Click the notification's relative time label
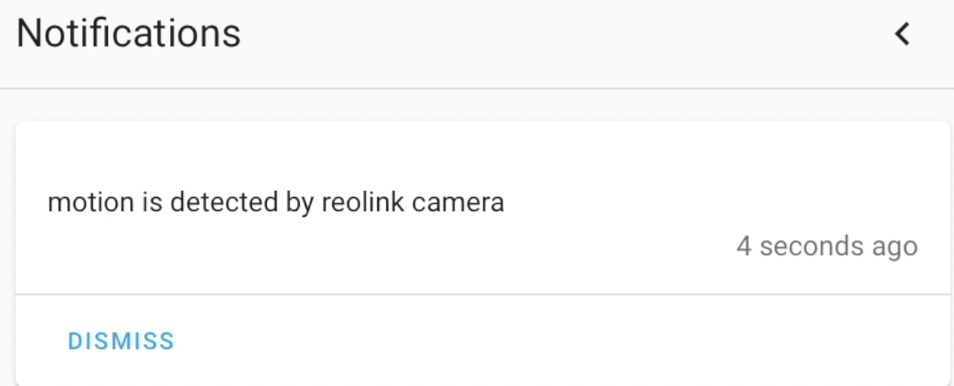 827,247
